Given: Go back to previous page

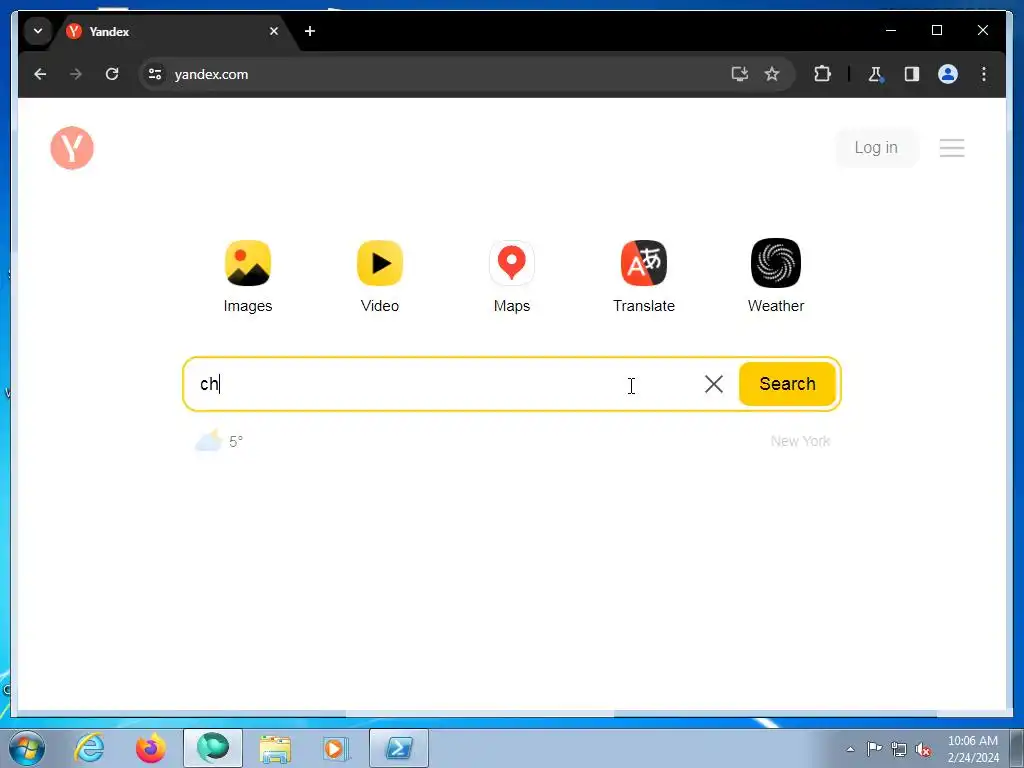Looking at the screenshot, I should pos(40,74).
